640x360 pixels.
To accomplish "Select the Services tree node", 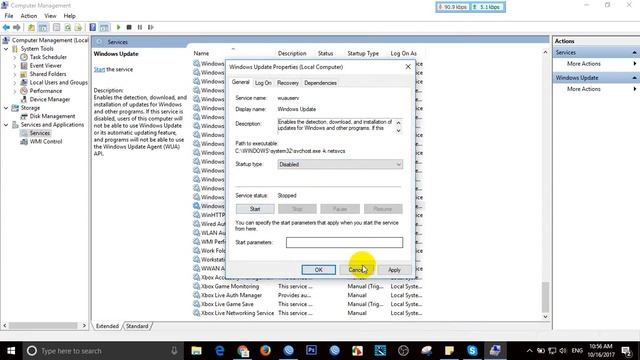I will (x=40, y=133).
